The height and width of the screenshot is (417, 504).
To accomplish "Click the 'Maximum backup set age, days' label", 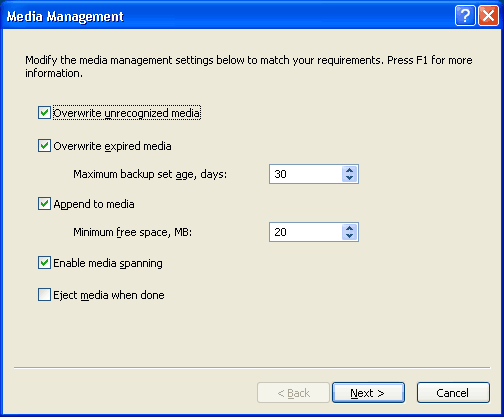I will [150, 174].
